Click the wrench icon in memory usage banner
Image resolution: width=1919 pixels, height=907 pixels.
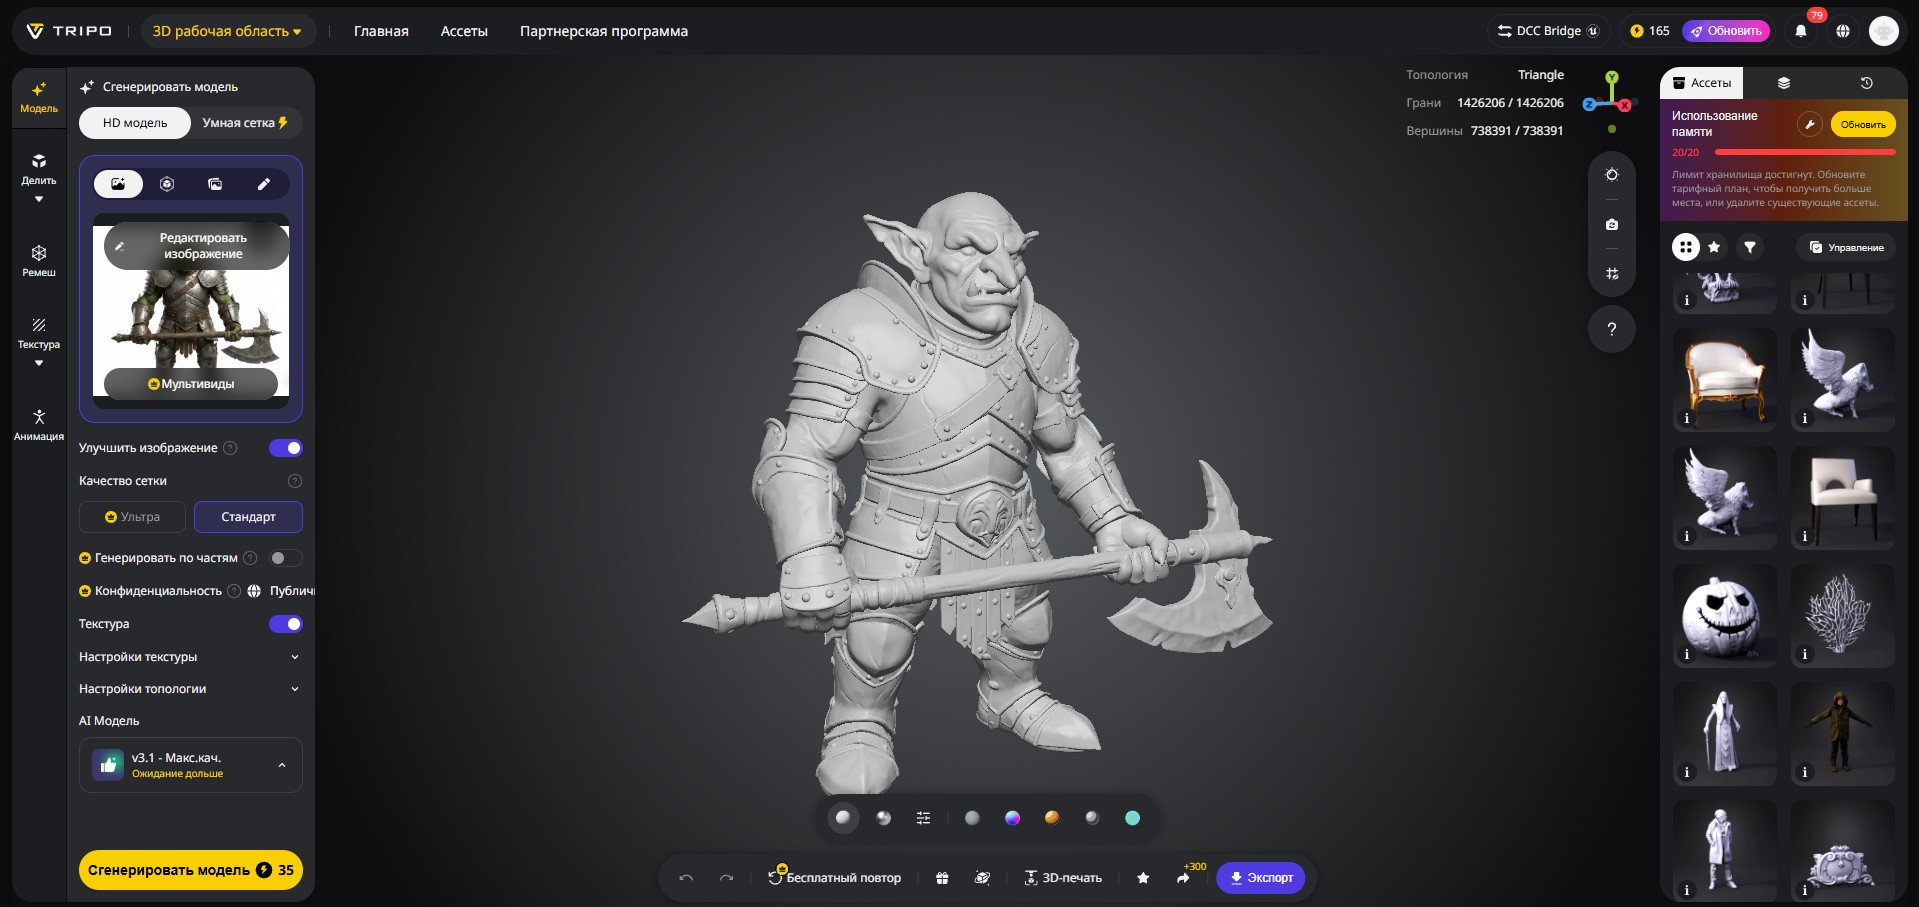point(1809,124)
